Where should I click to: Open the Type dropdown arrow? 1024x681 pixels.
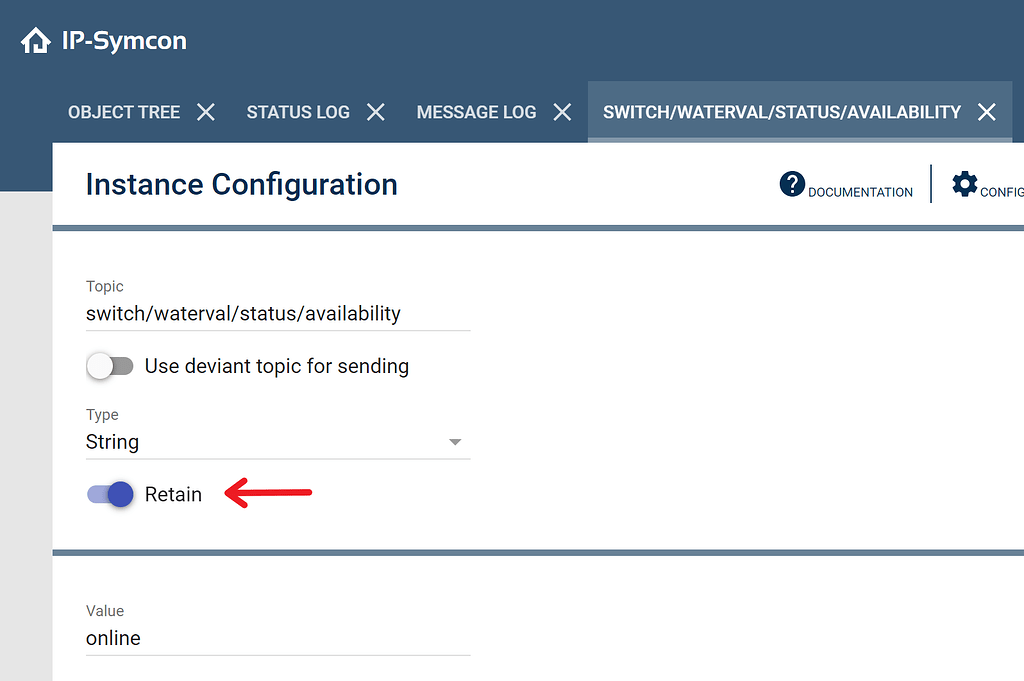455,442
